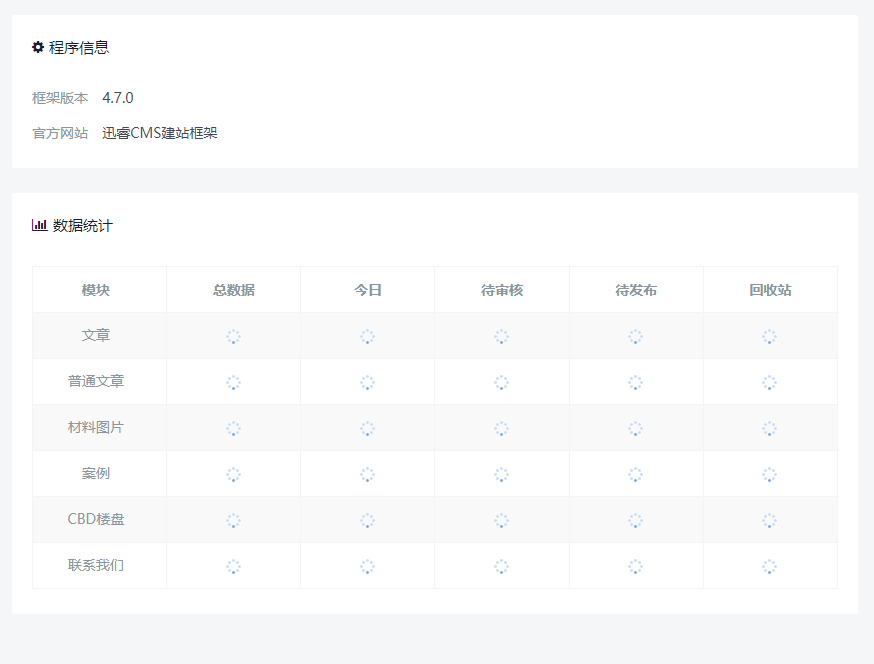The height and width of the screenshot is (664, 874).
Task: Click the 待审核 column header
Action: (502, 290)
